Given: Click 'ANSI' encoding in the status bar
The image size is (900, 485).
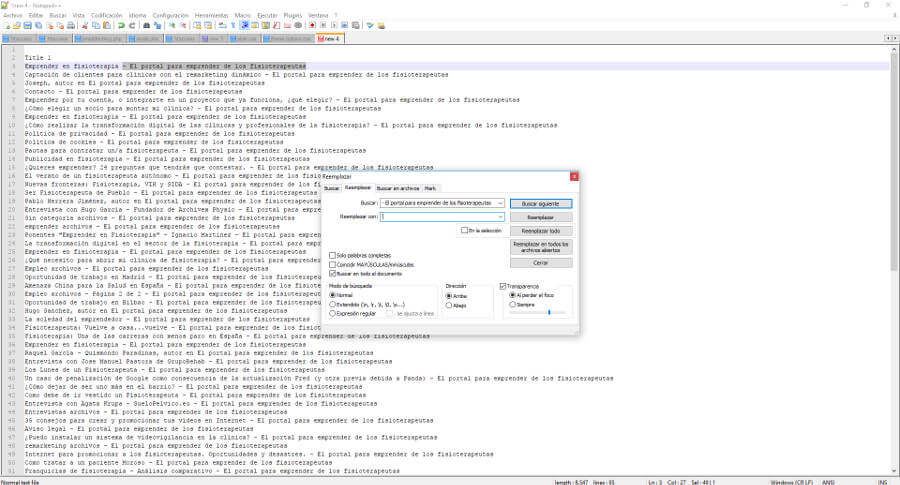Looking at the screenshot, I should click(x=828, y=482).
